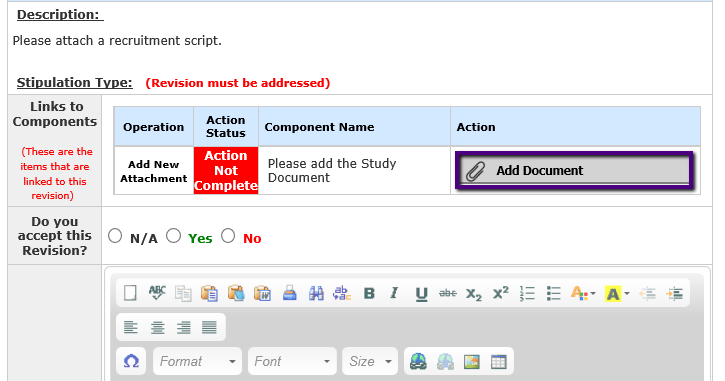Click the 'Description:' heading
The width and height of the screenshot is (725, 381).
click(x=58, y=14)
